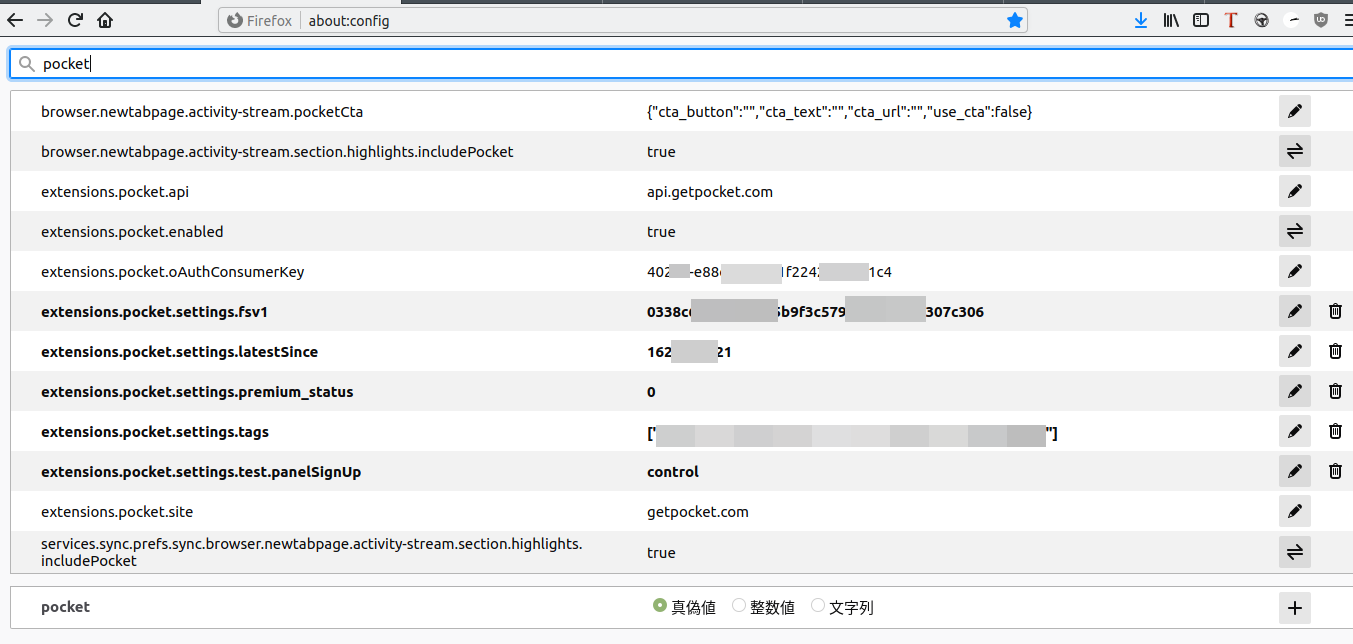Delete the extensions.pocket.settings.tags preference
This screenshot has height=644, width=1353.
point(1335,431)
